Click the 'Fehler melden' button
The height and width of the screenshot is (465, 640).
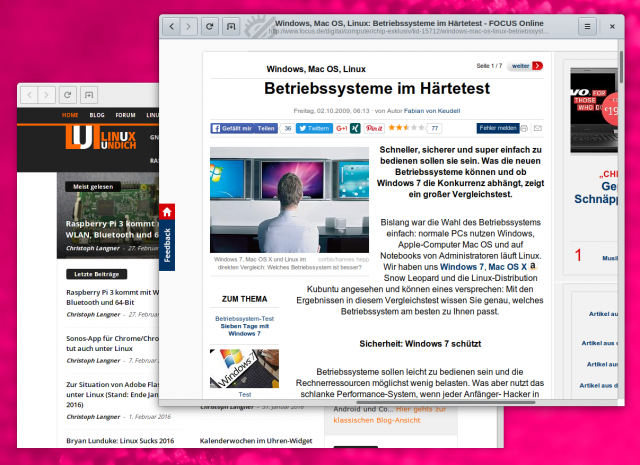point(498,128)
